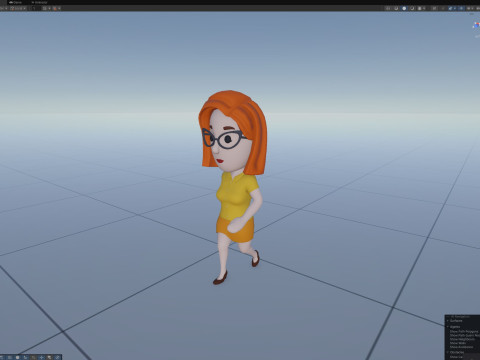Collapse the Surfaces section in AI Navigation overlay

[448, 321]
